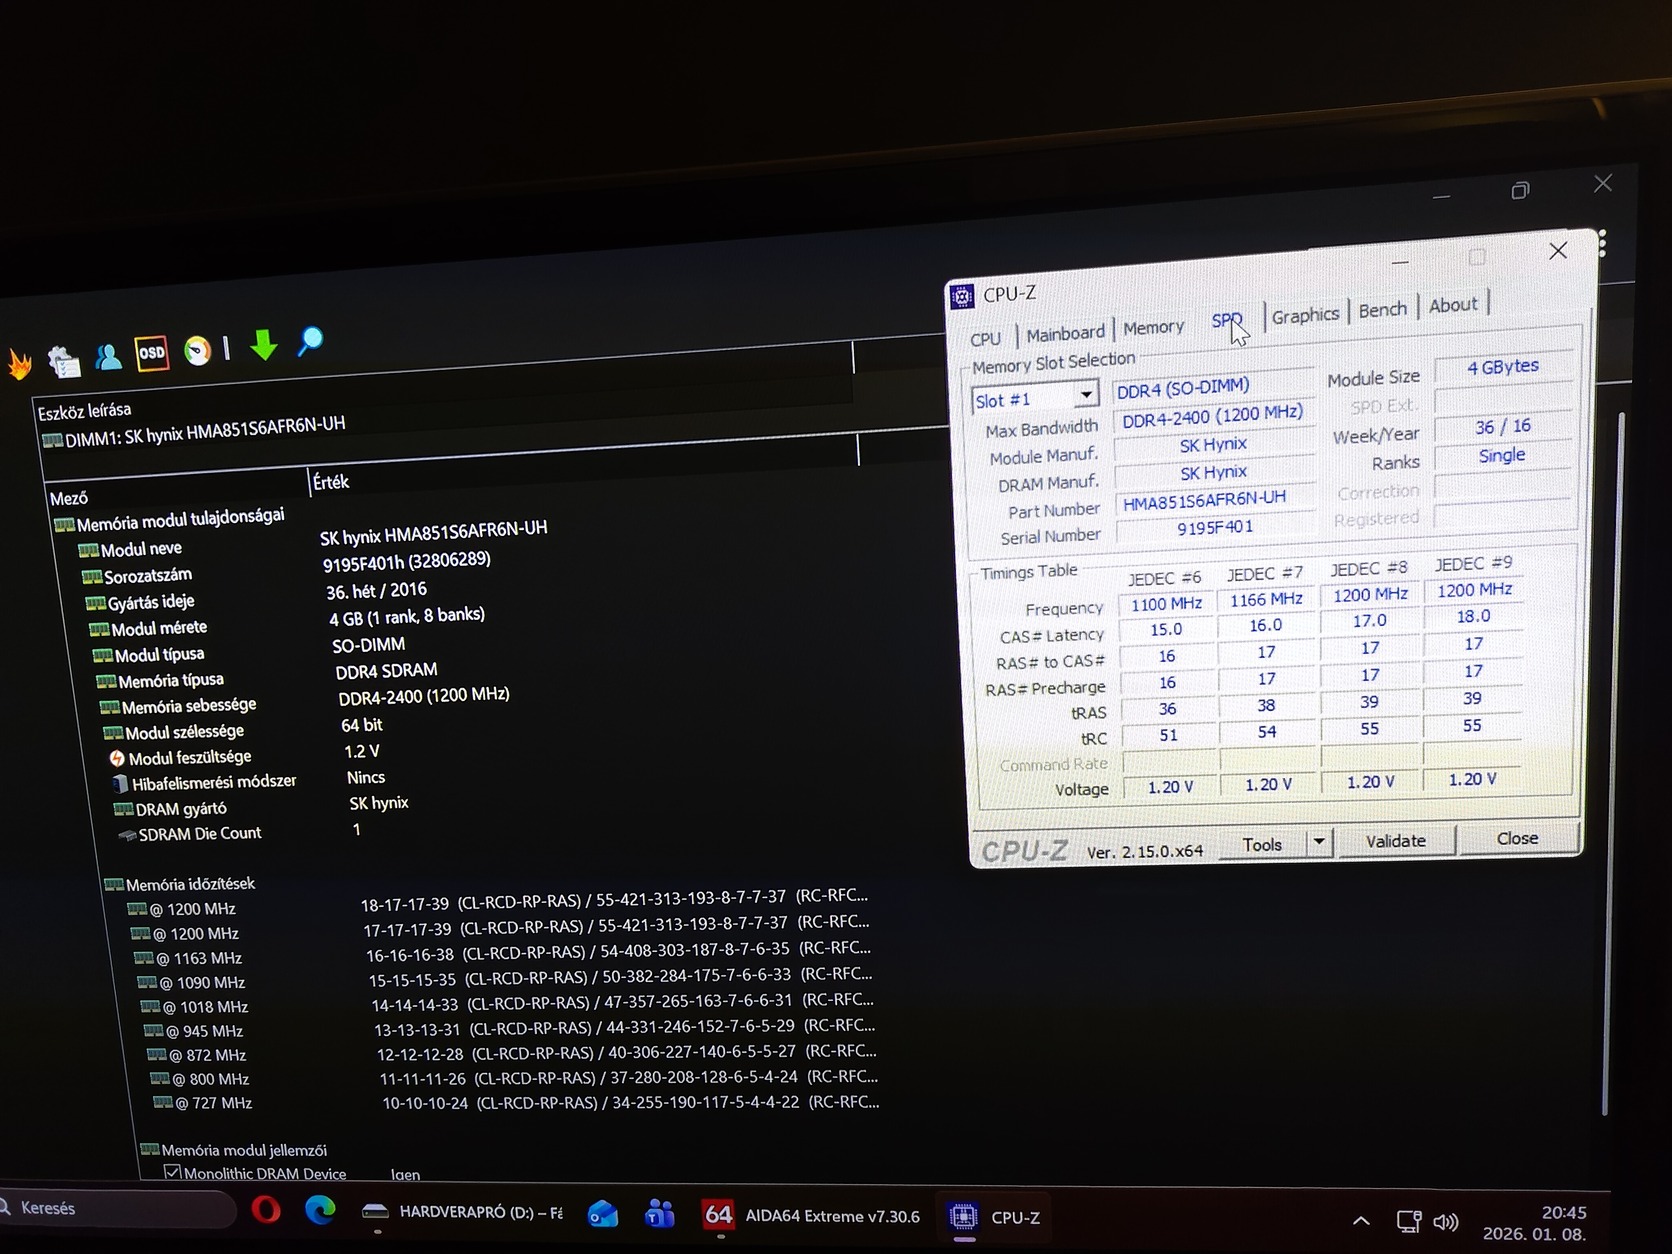Click the AIDA64 report icon
This screenshot has width=1672, height=1254.
[x=63, y=360]
